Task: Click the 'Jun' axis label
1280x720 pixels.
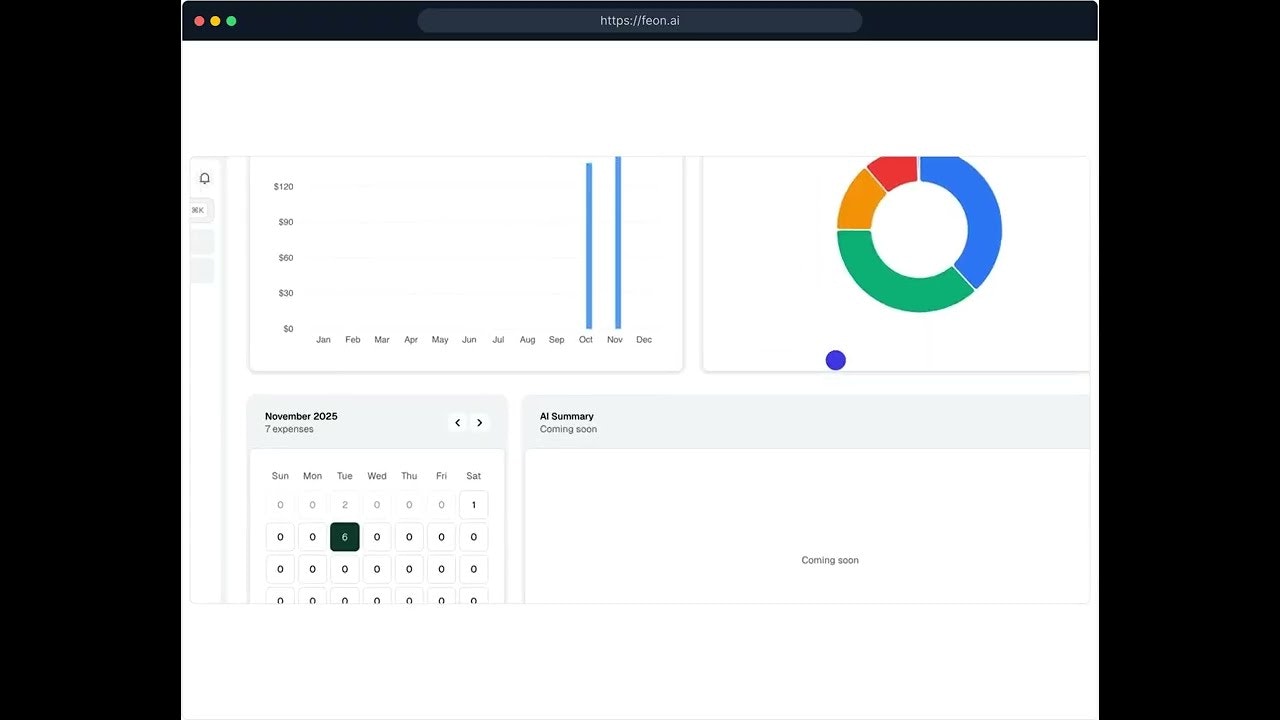Action: tap(469, 340)
